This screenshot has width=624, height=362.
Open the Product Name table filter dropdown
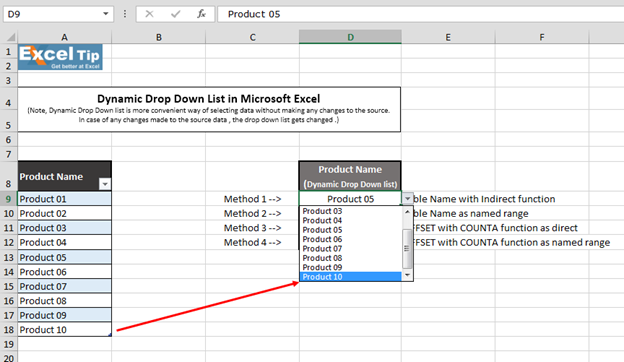(x=105, y=184)
